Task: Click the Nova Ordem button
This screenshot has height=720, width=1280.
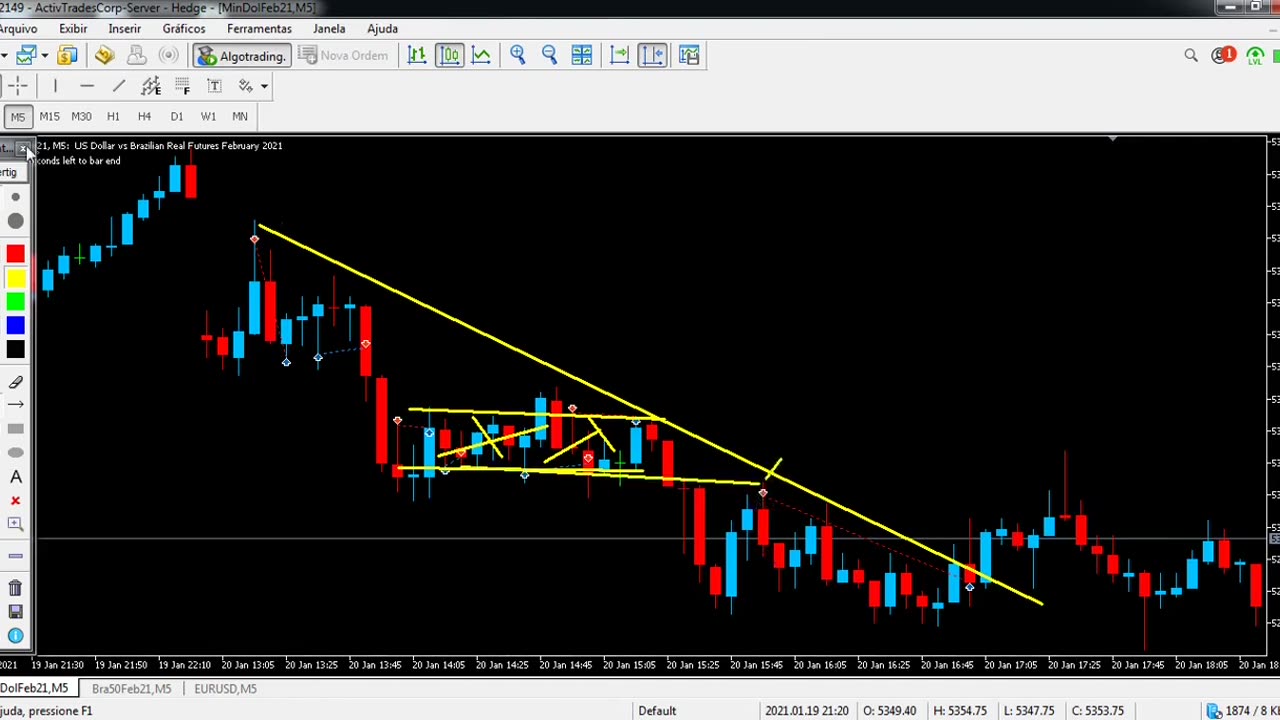Action: tap(343, 55)
